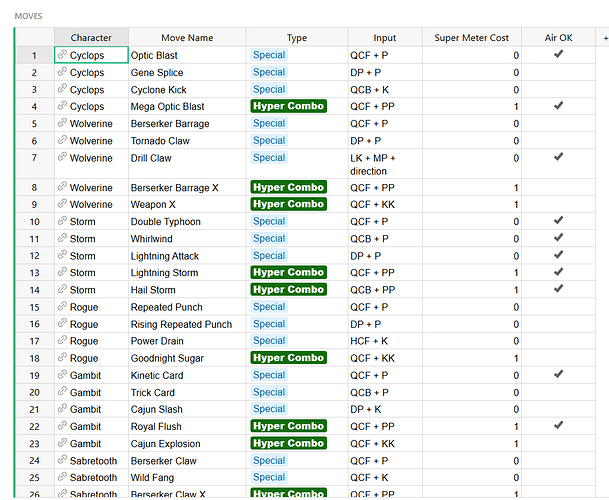Click link icon in Lightning Attack row
The height and width of the screenshot is (500, 609).
(x=62, y=255)
